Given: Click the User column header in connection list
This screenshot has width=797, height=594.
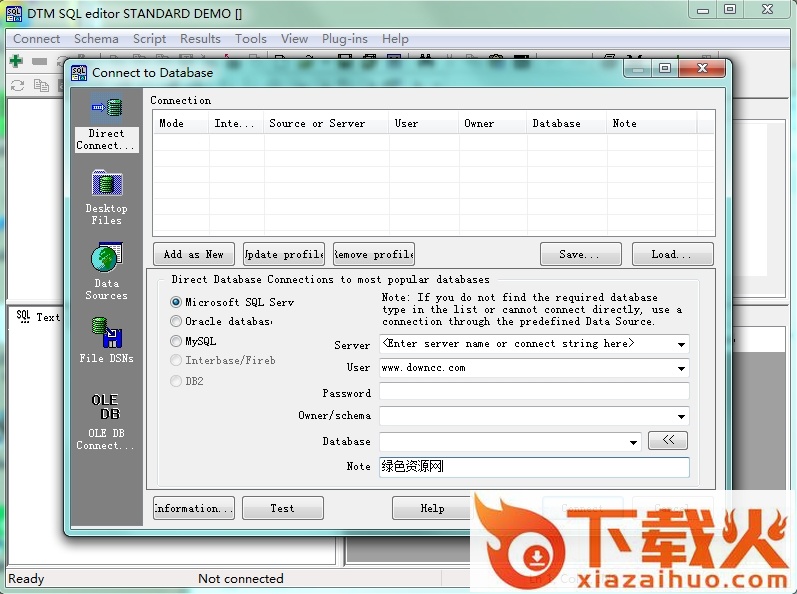Looking at the screenshot, I should (x=424, y=123).
